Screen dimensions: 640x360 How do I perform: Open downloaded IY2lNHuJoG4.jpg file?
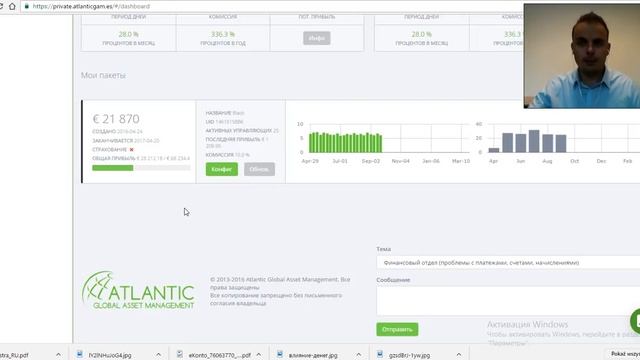point(109,355)
